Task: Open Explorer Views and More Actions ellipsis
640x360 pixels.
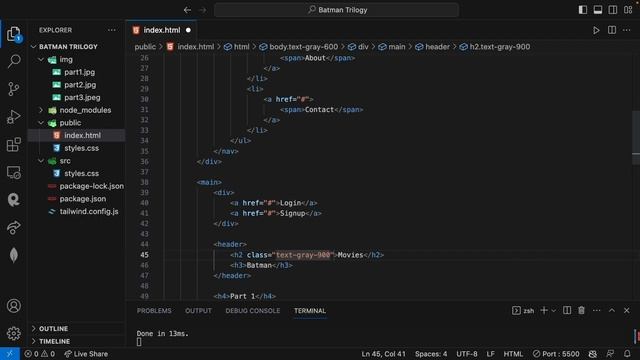Action: (111, 30)
